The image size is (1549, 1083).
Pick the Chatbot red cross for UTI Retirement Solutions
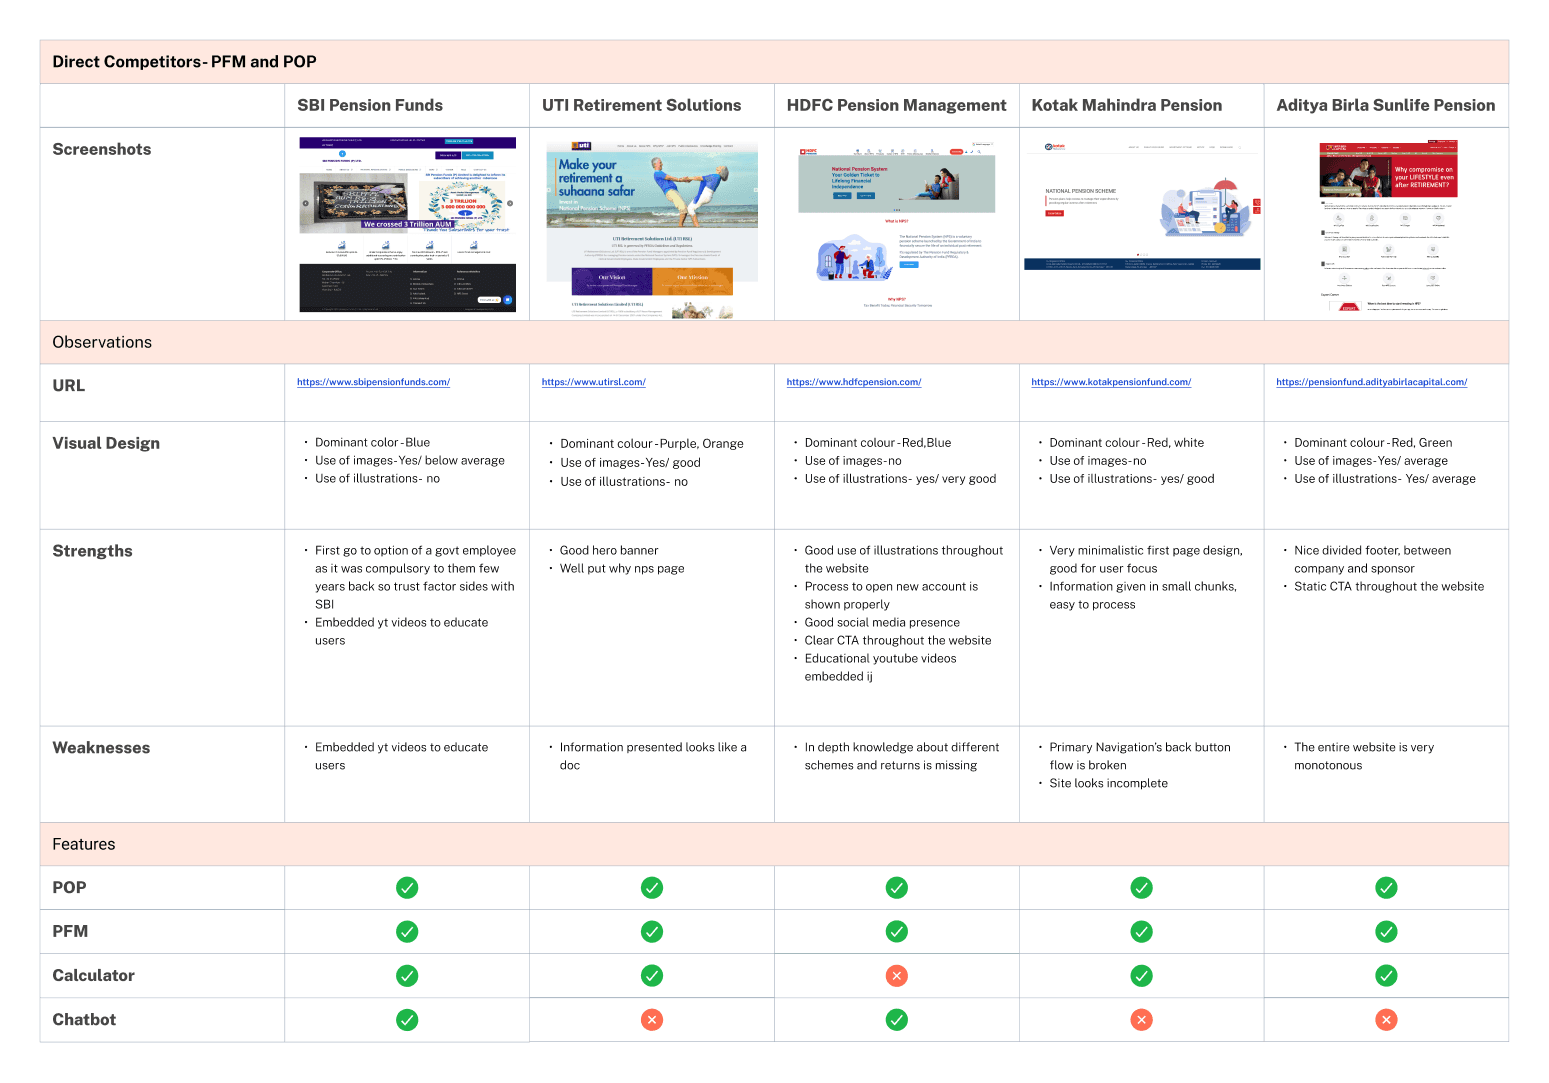[x=652, y=1020]
